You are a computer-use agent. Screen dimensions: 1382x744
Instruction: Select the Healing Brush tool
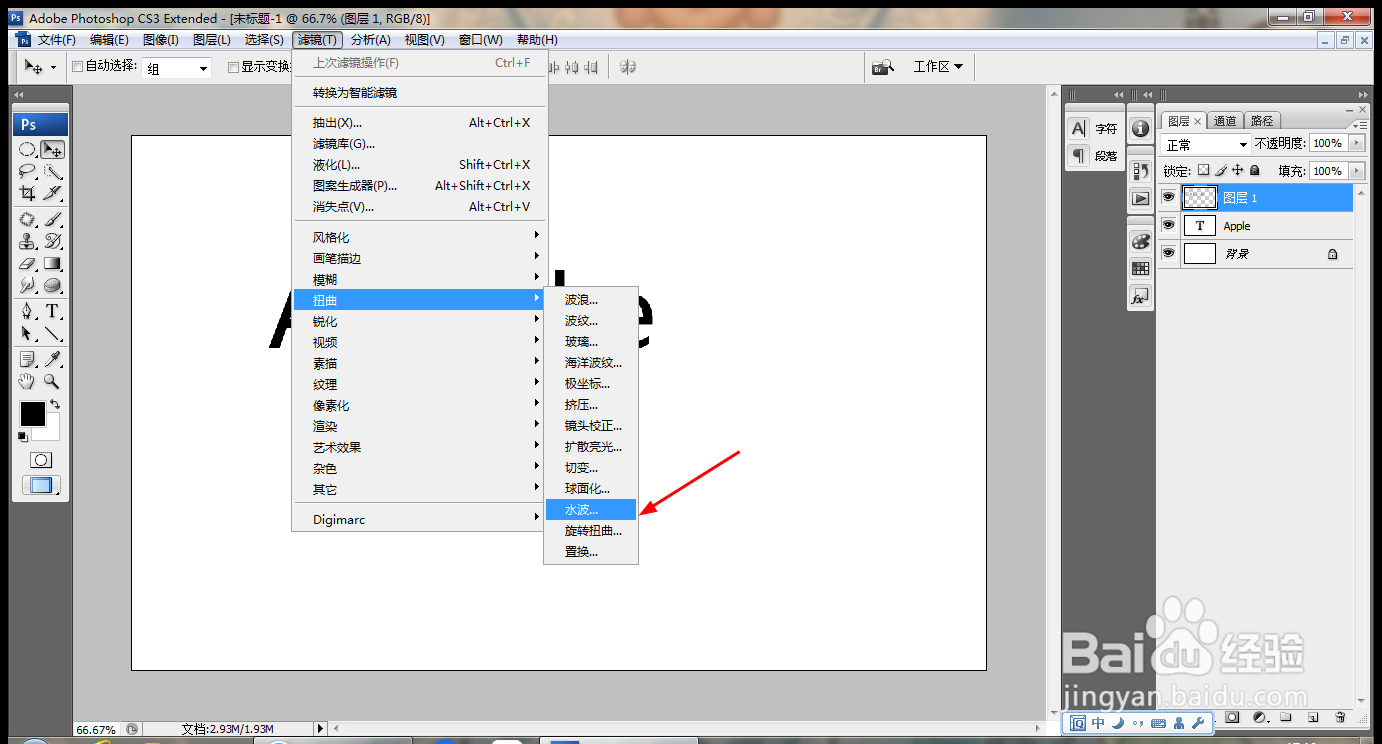click(x=28, y=219)
